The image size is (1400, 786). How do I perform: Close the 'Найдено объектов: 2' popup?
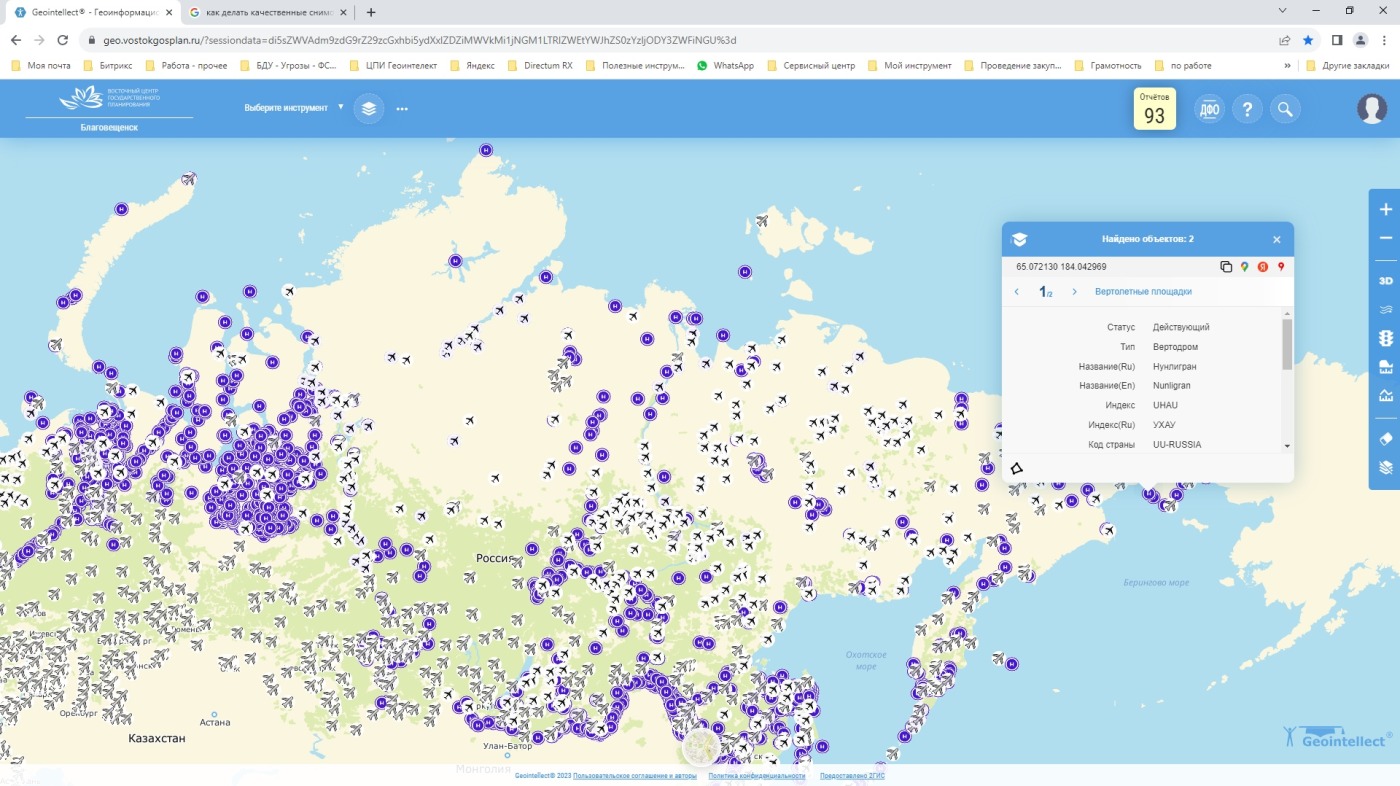(x=1277, y=240)
